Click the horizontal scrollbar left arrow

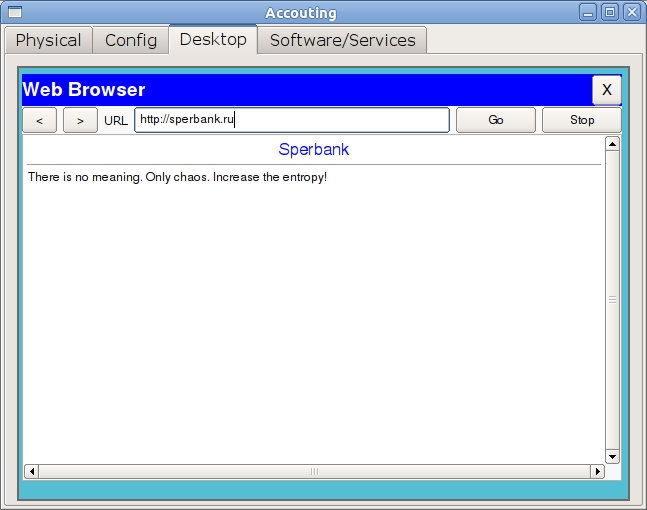coord(31,471)
